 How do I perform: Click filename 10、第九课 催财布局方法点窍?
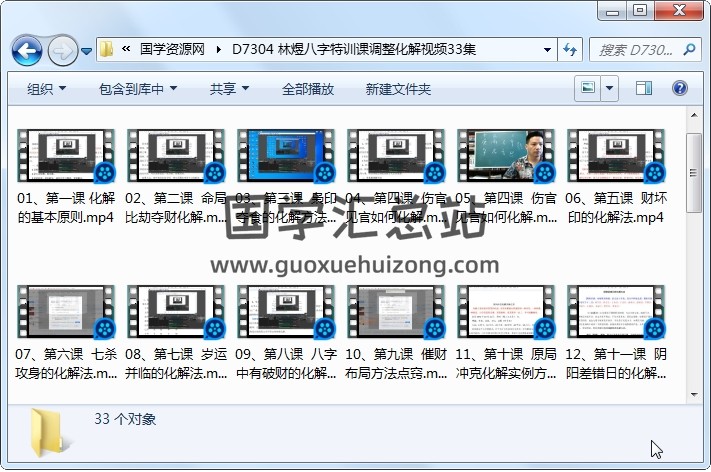click(396, 364)
